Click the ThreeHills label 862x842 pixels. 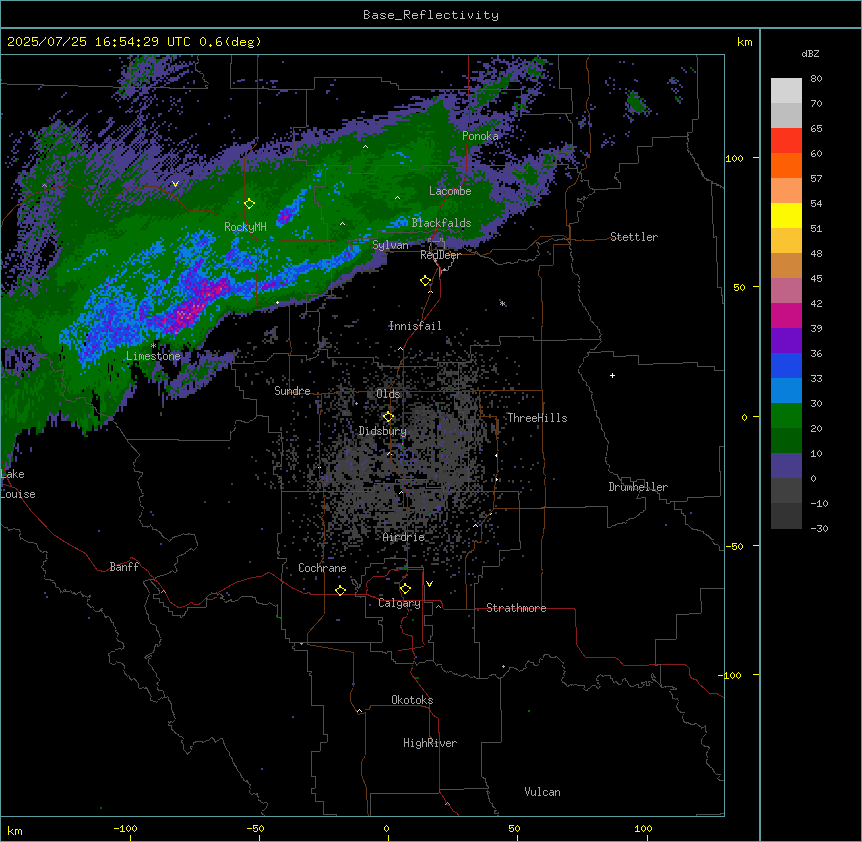coord(537,418)
